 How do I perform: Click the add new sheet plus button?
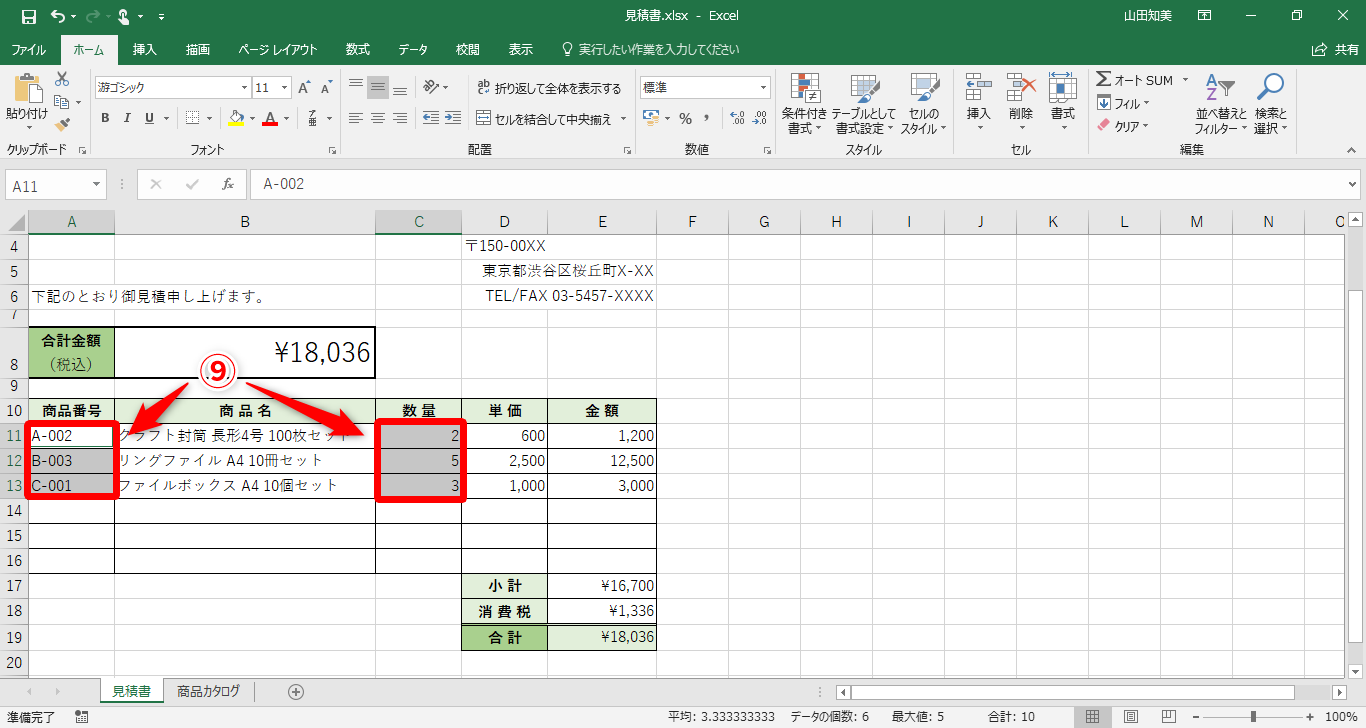295,691
